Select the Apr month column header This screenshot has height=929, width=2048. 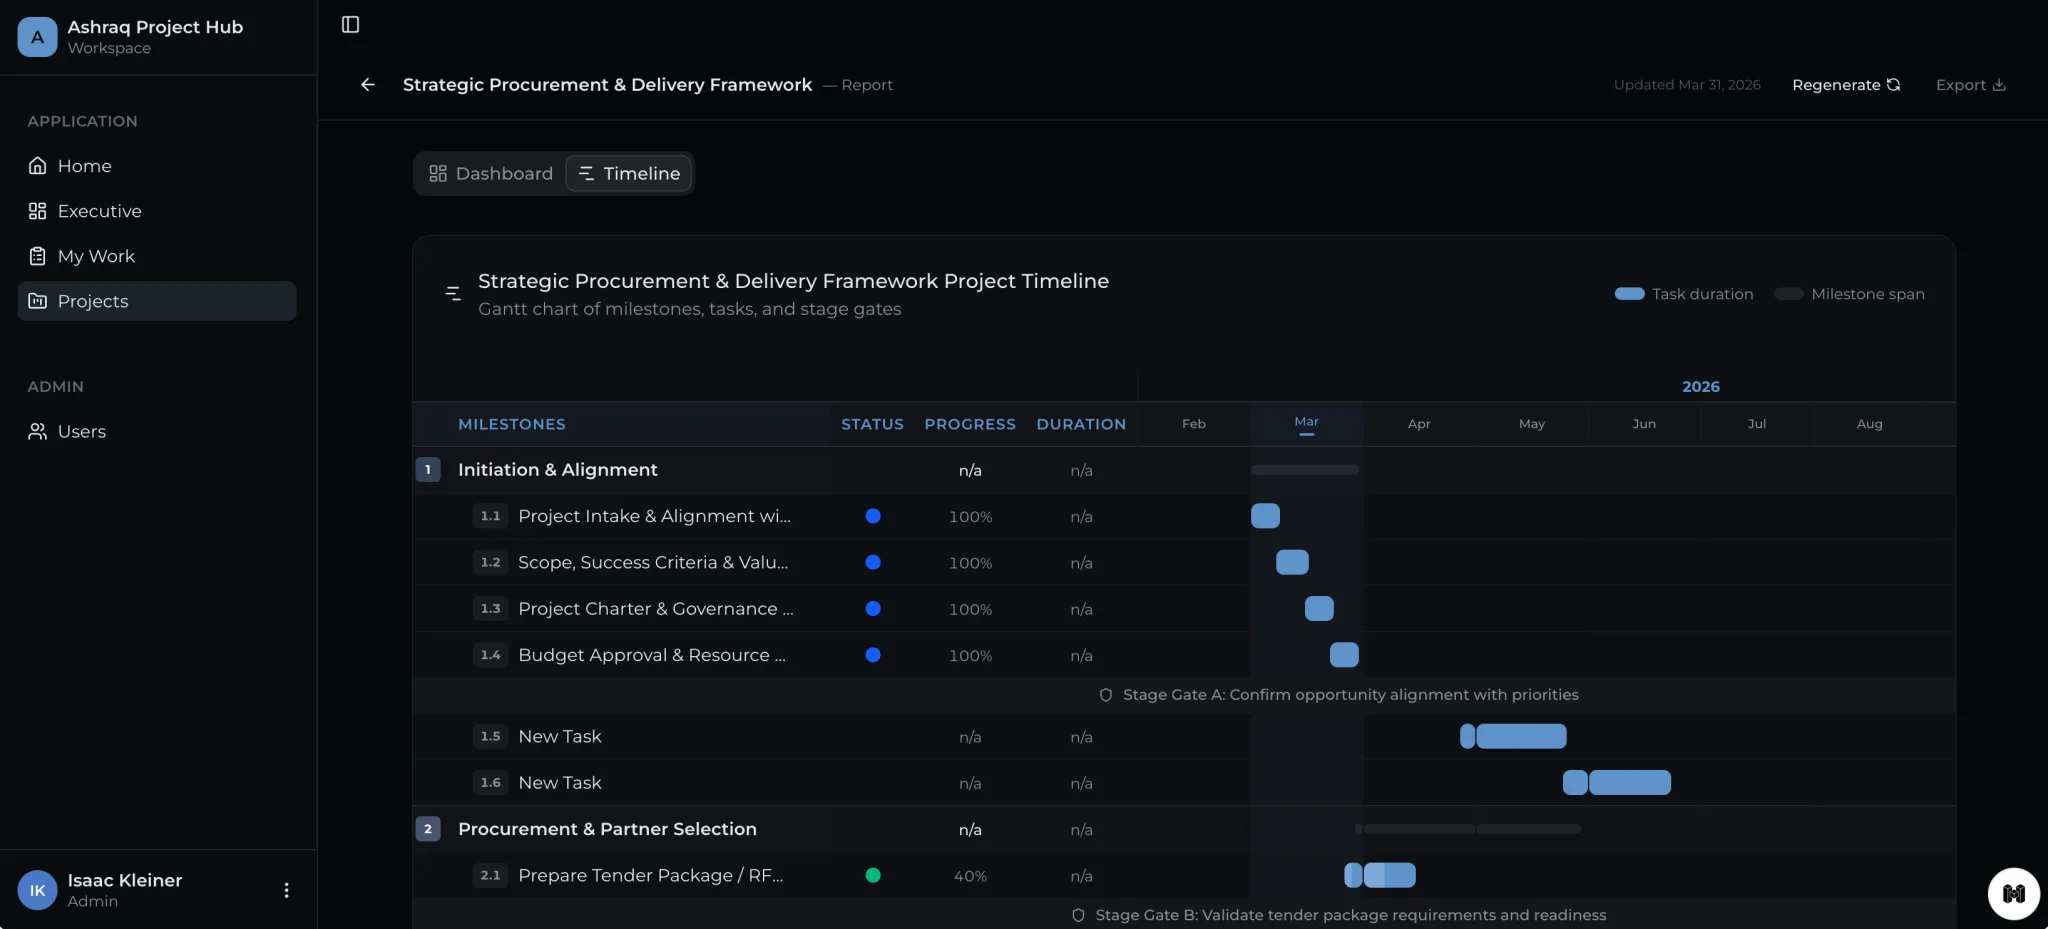[1418, 424]
